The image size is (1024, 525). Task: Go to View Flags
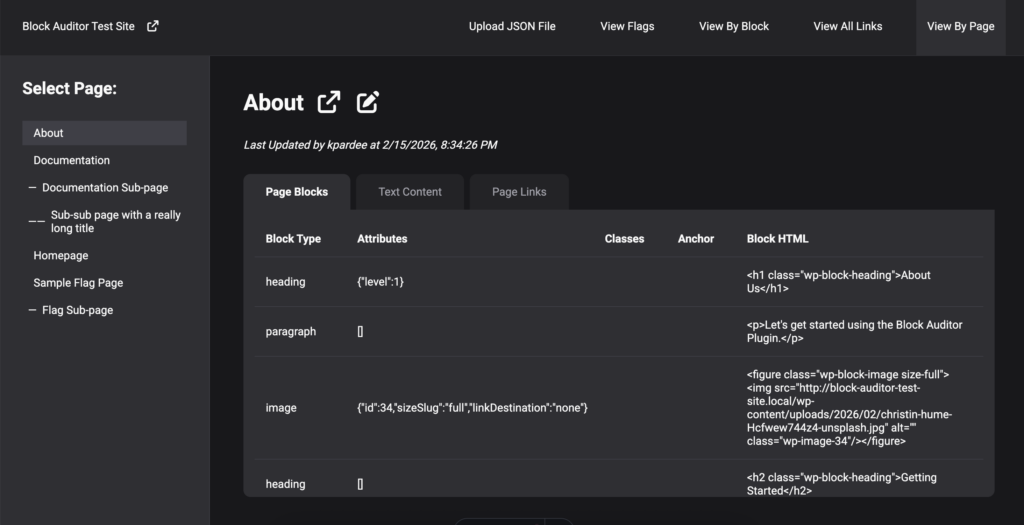627,26
